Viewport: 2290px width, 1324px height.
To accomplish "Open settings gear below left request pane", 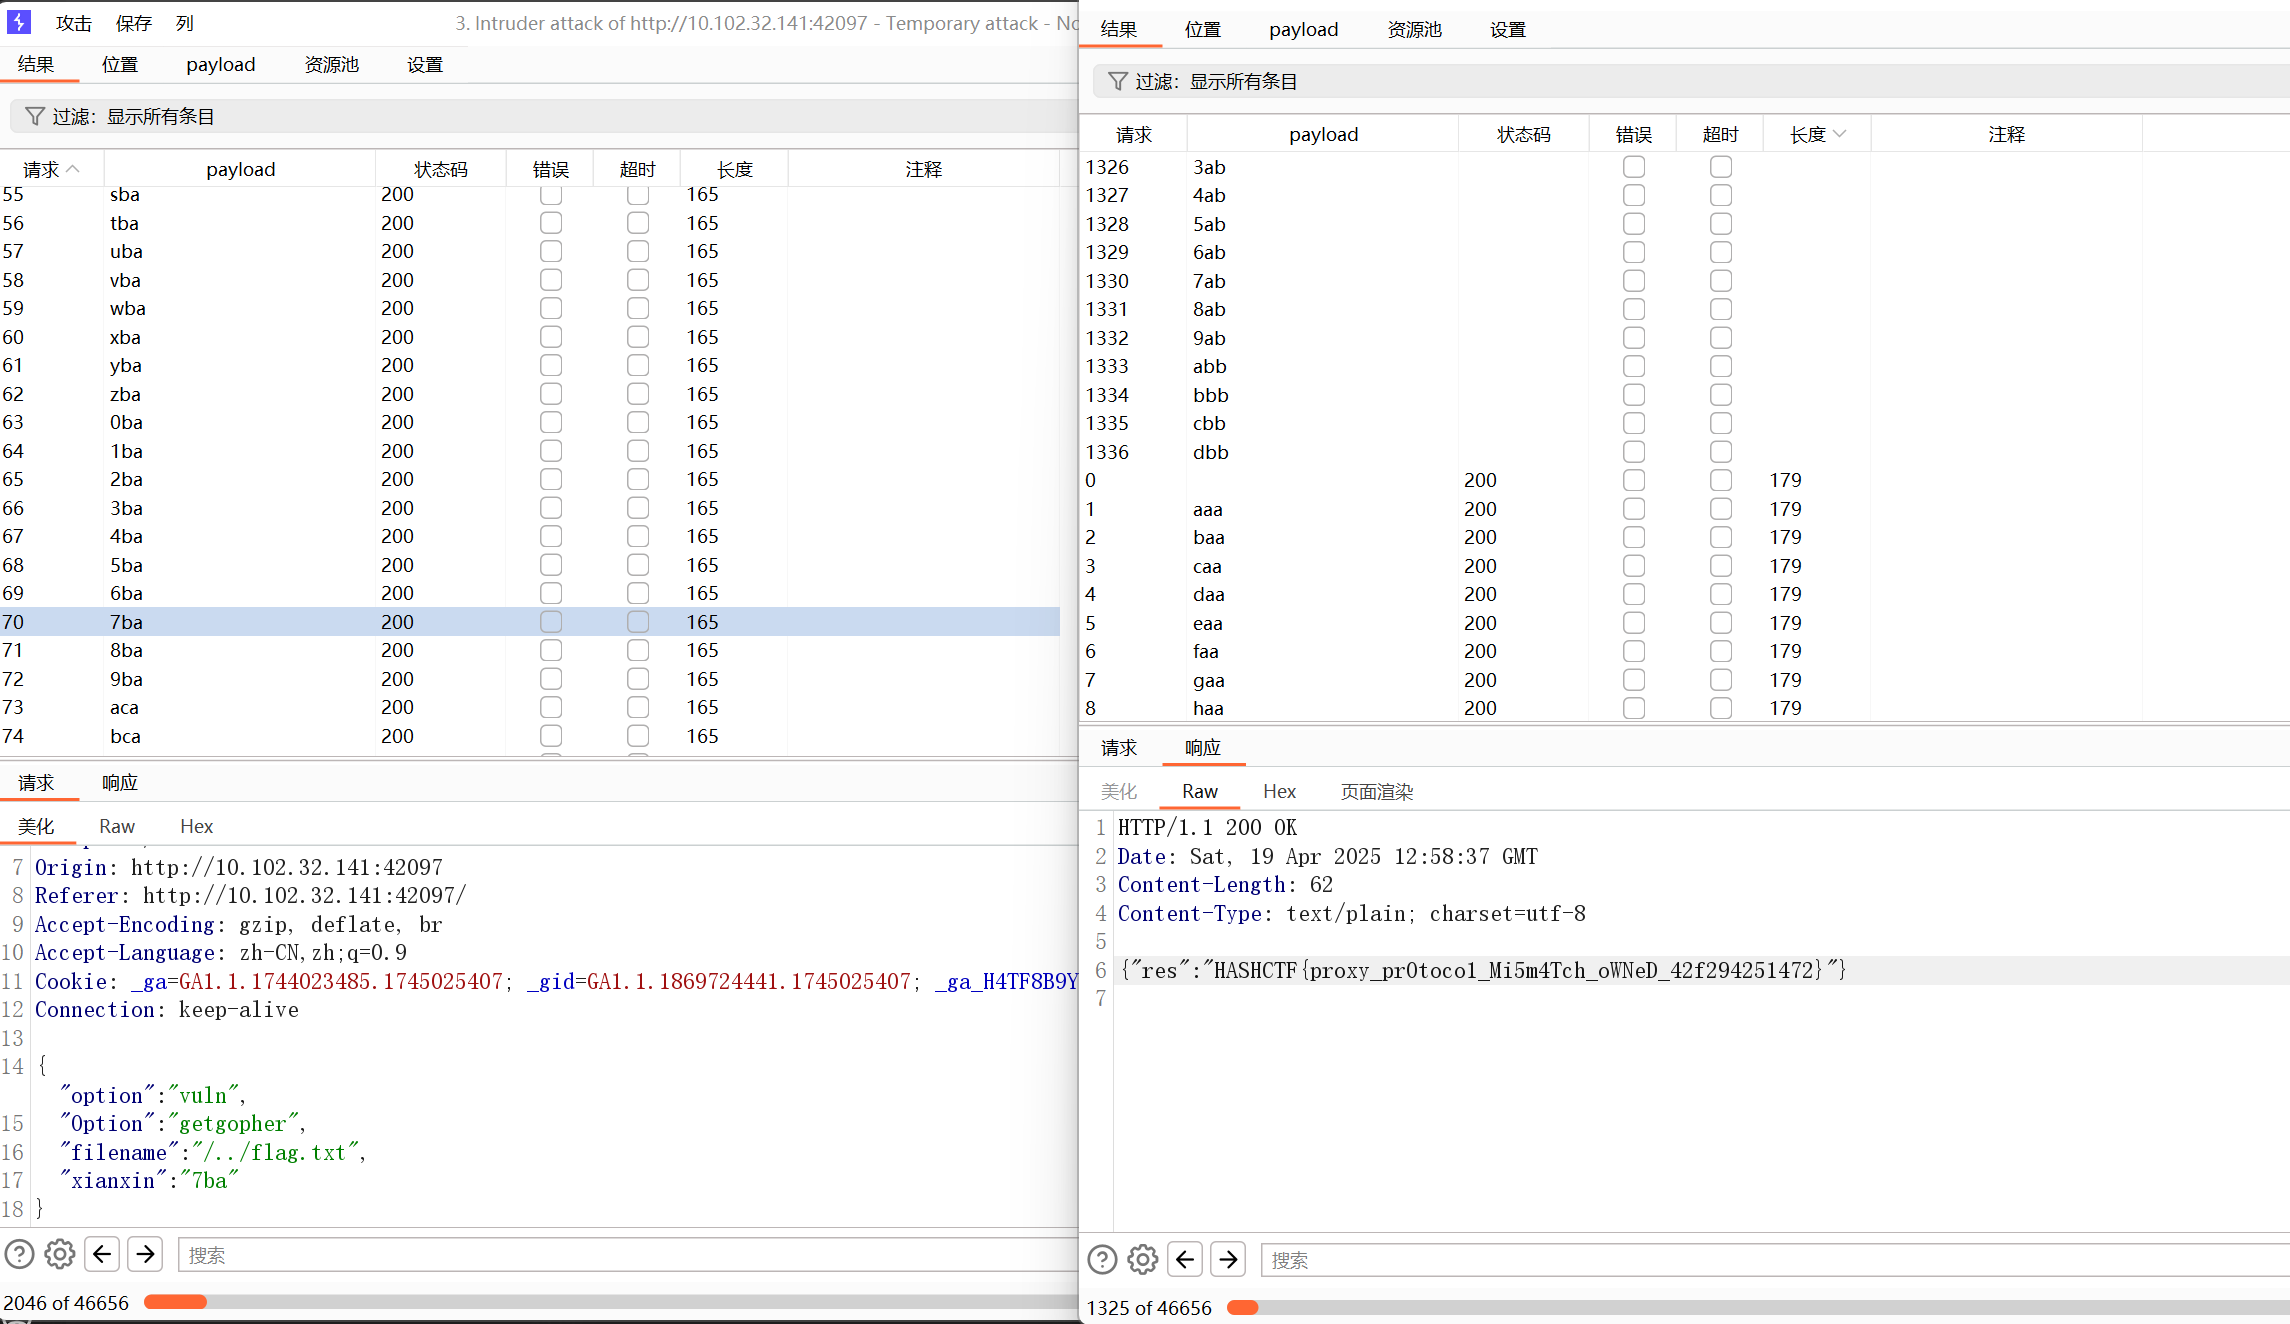I will (x=60, y=1254).
